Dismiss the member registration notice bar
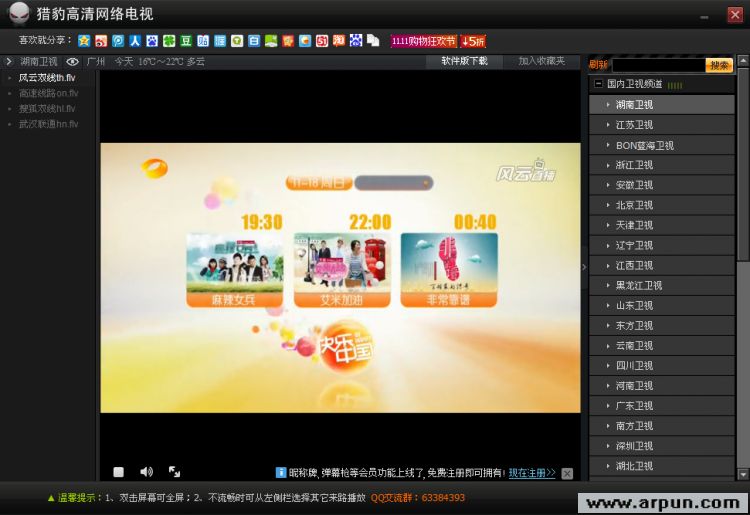 coord(567,473)
